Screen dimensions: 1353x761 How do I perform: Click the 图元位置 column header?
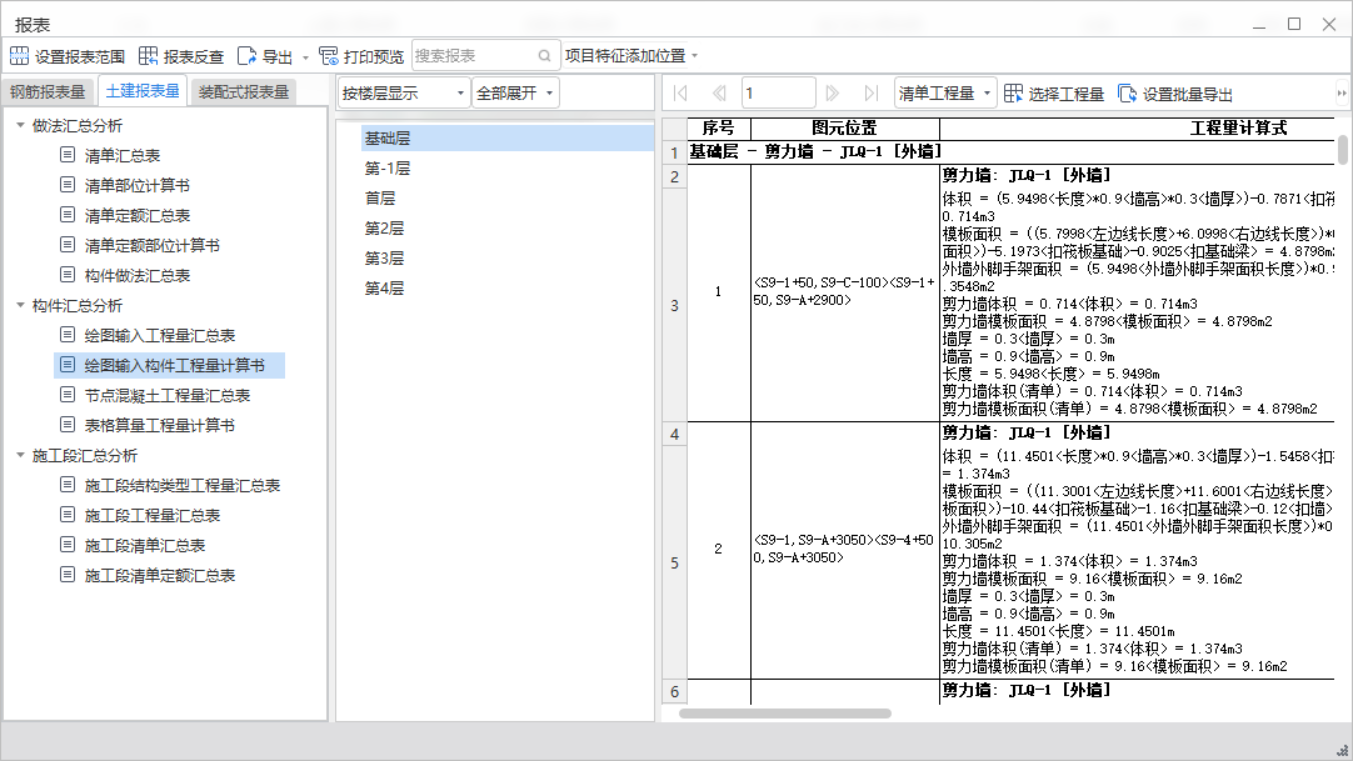point(845,128)
